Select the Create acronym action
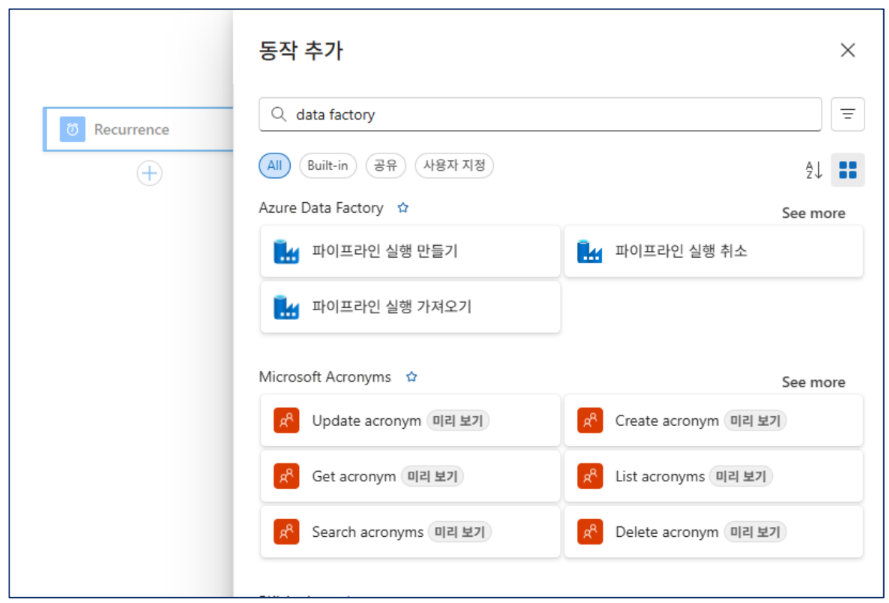Screen dimensions: 889x603 click(x=714, y=421)
